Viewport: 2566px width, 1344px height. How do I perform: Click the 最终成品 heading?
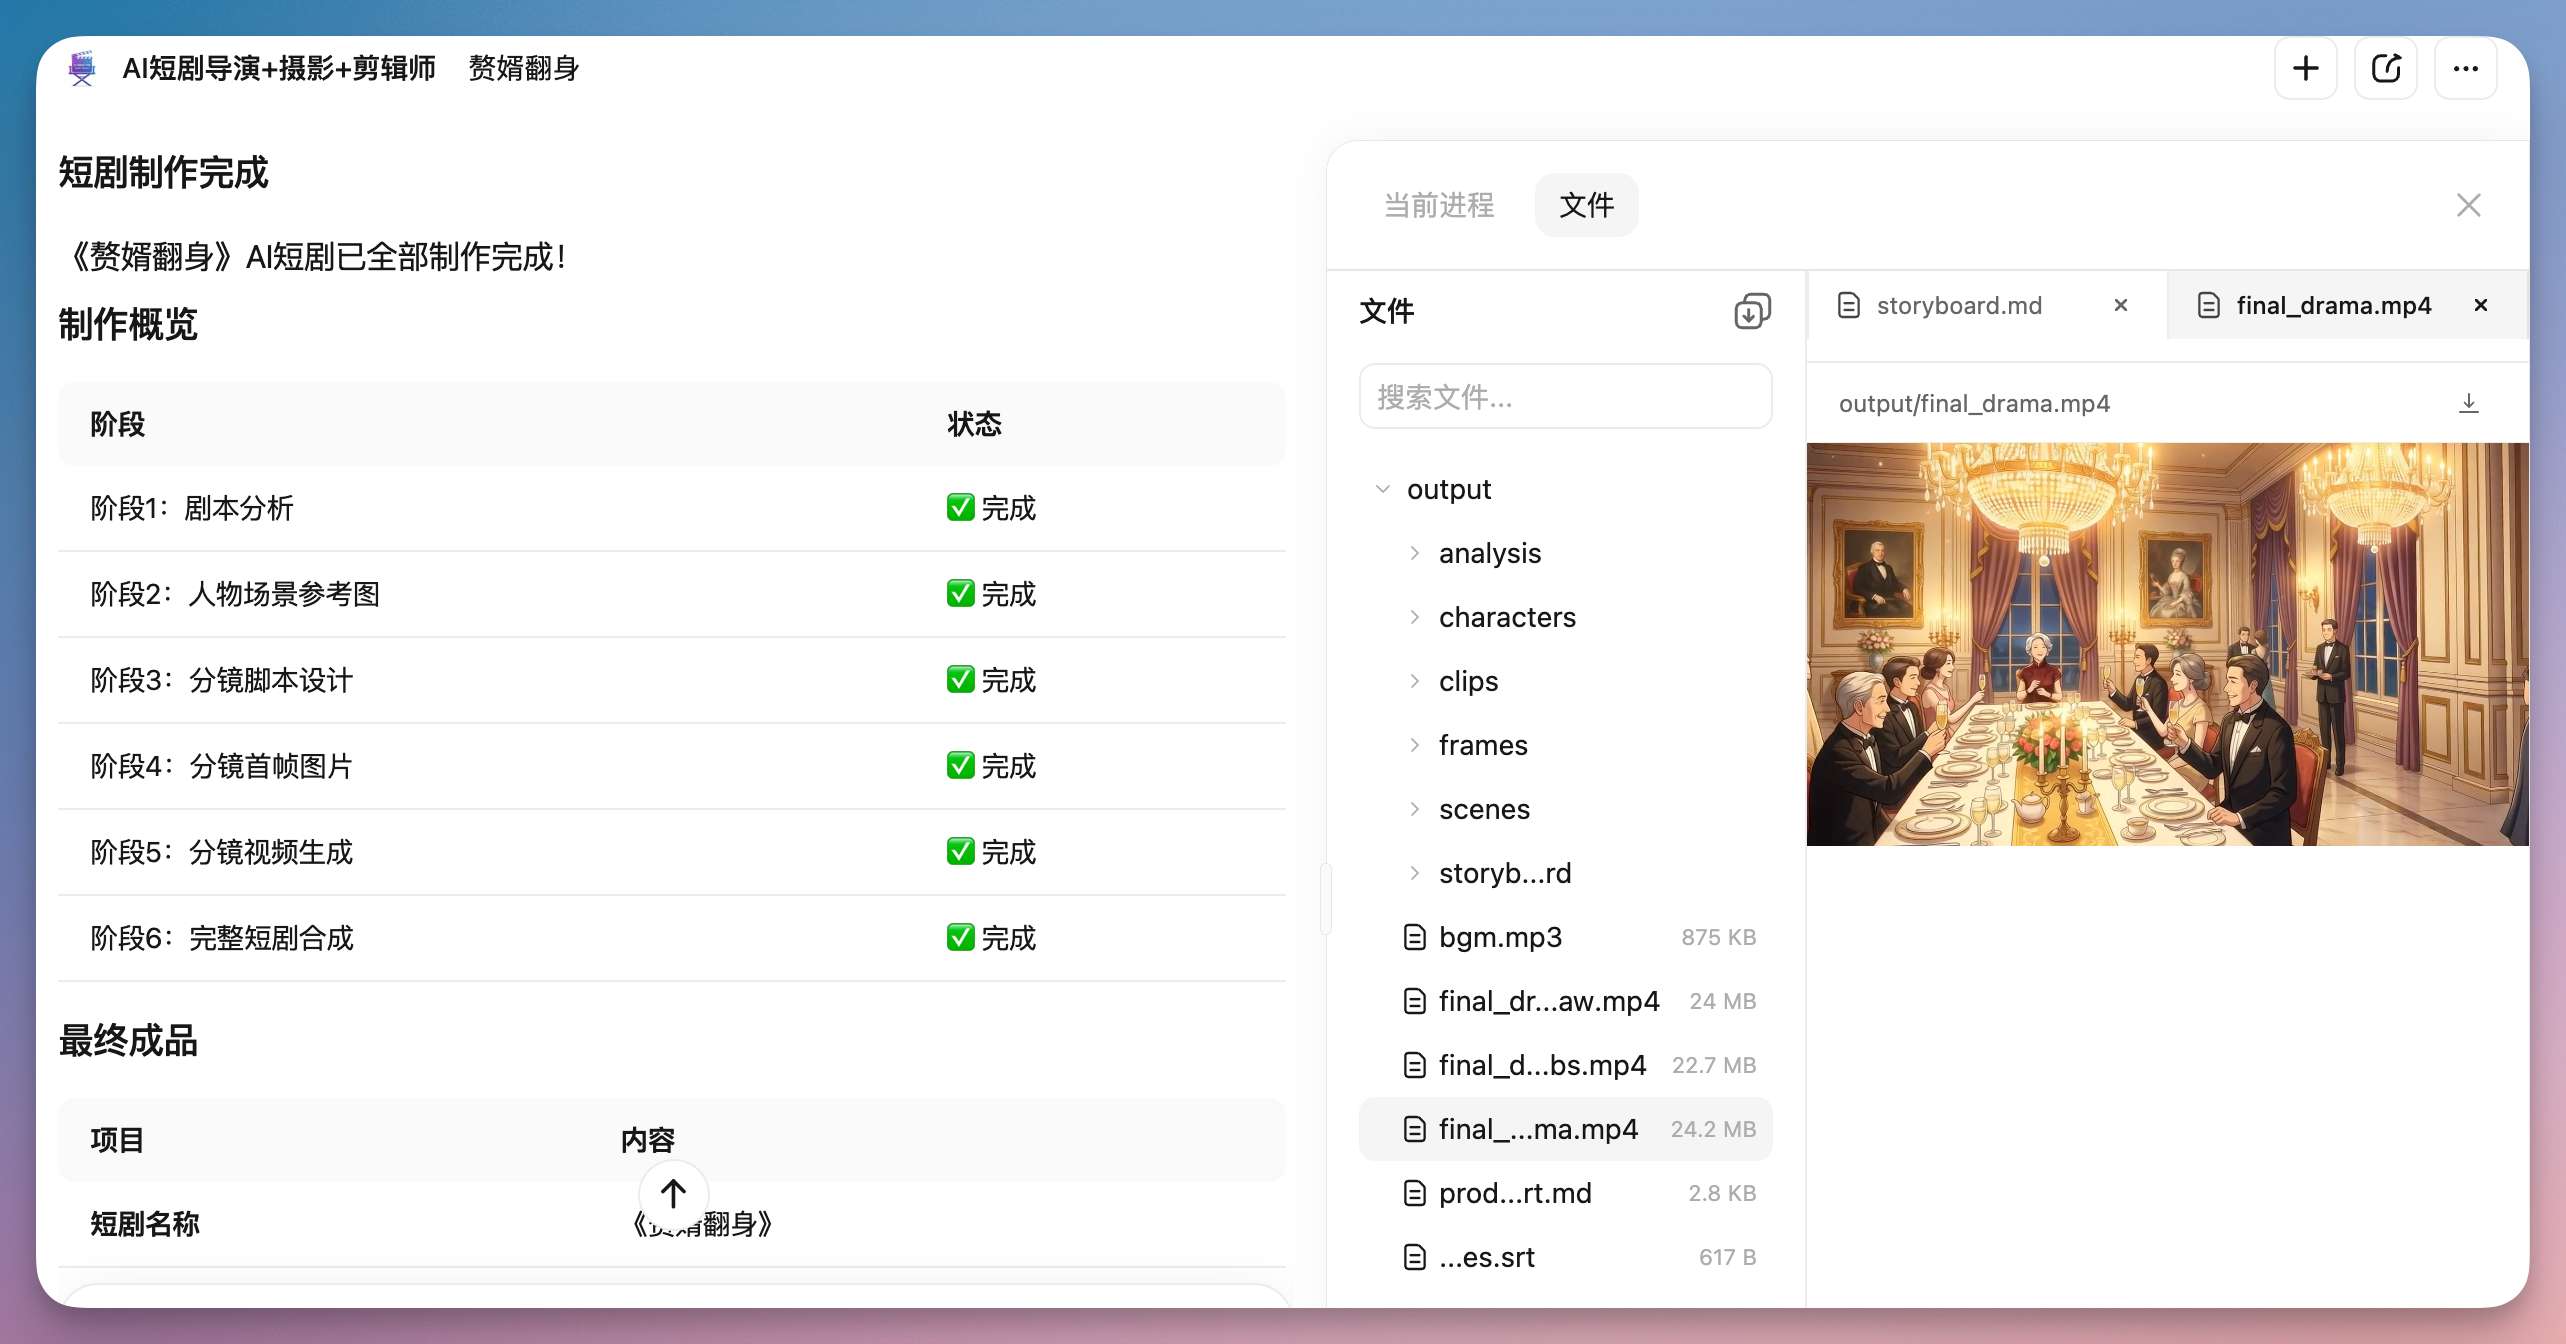click(128, 1040)
